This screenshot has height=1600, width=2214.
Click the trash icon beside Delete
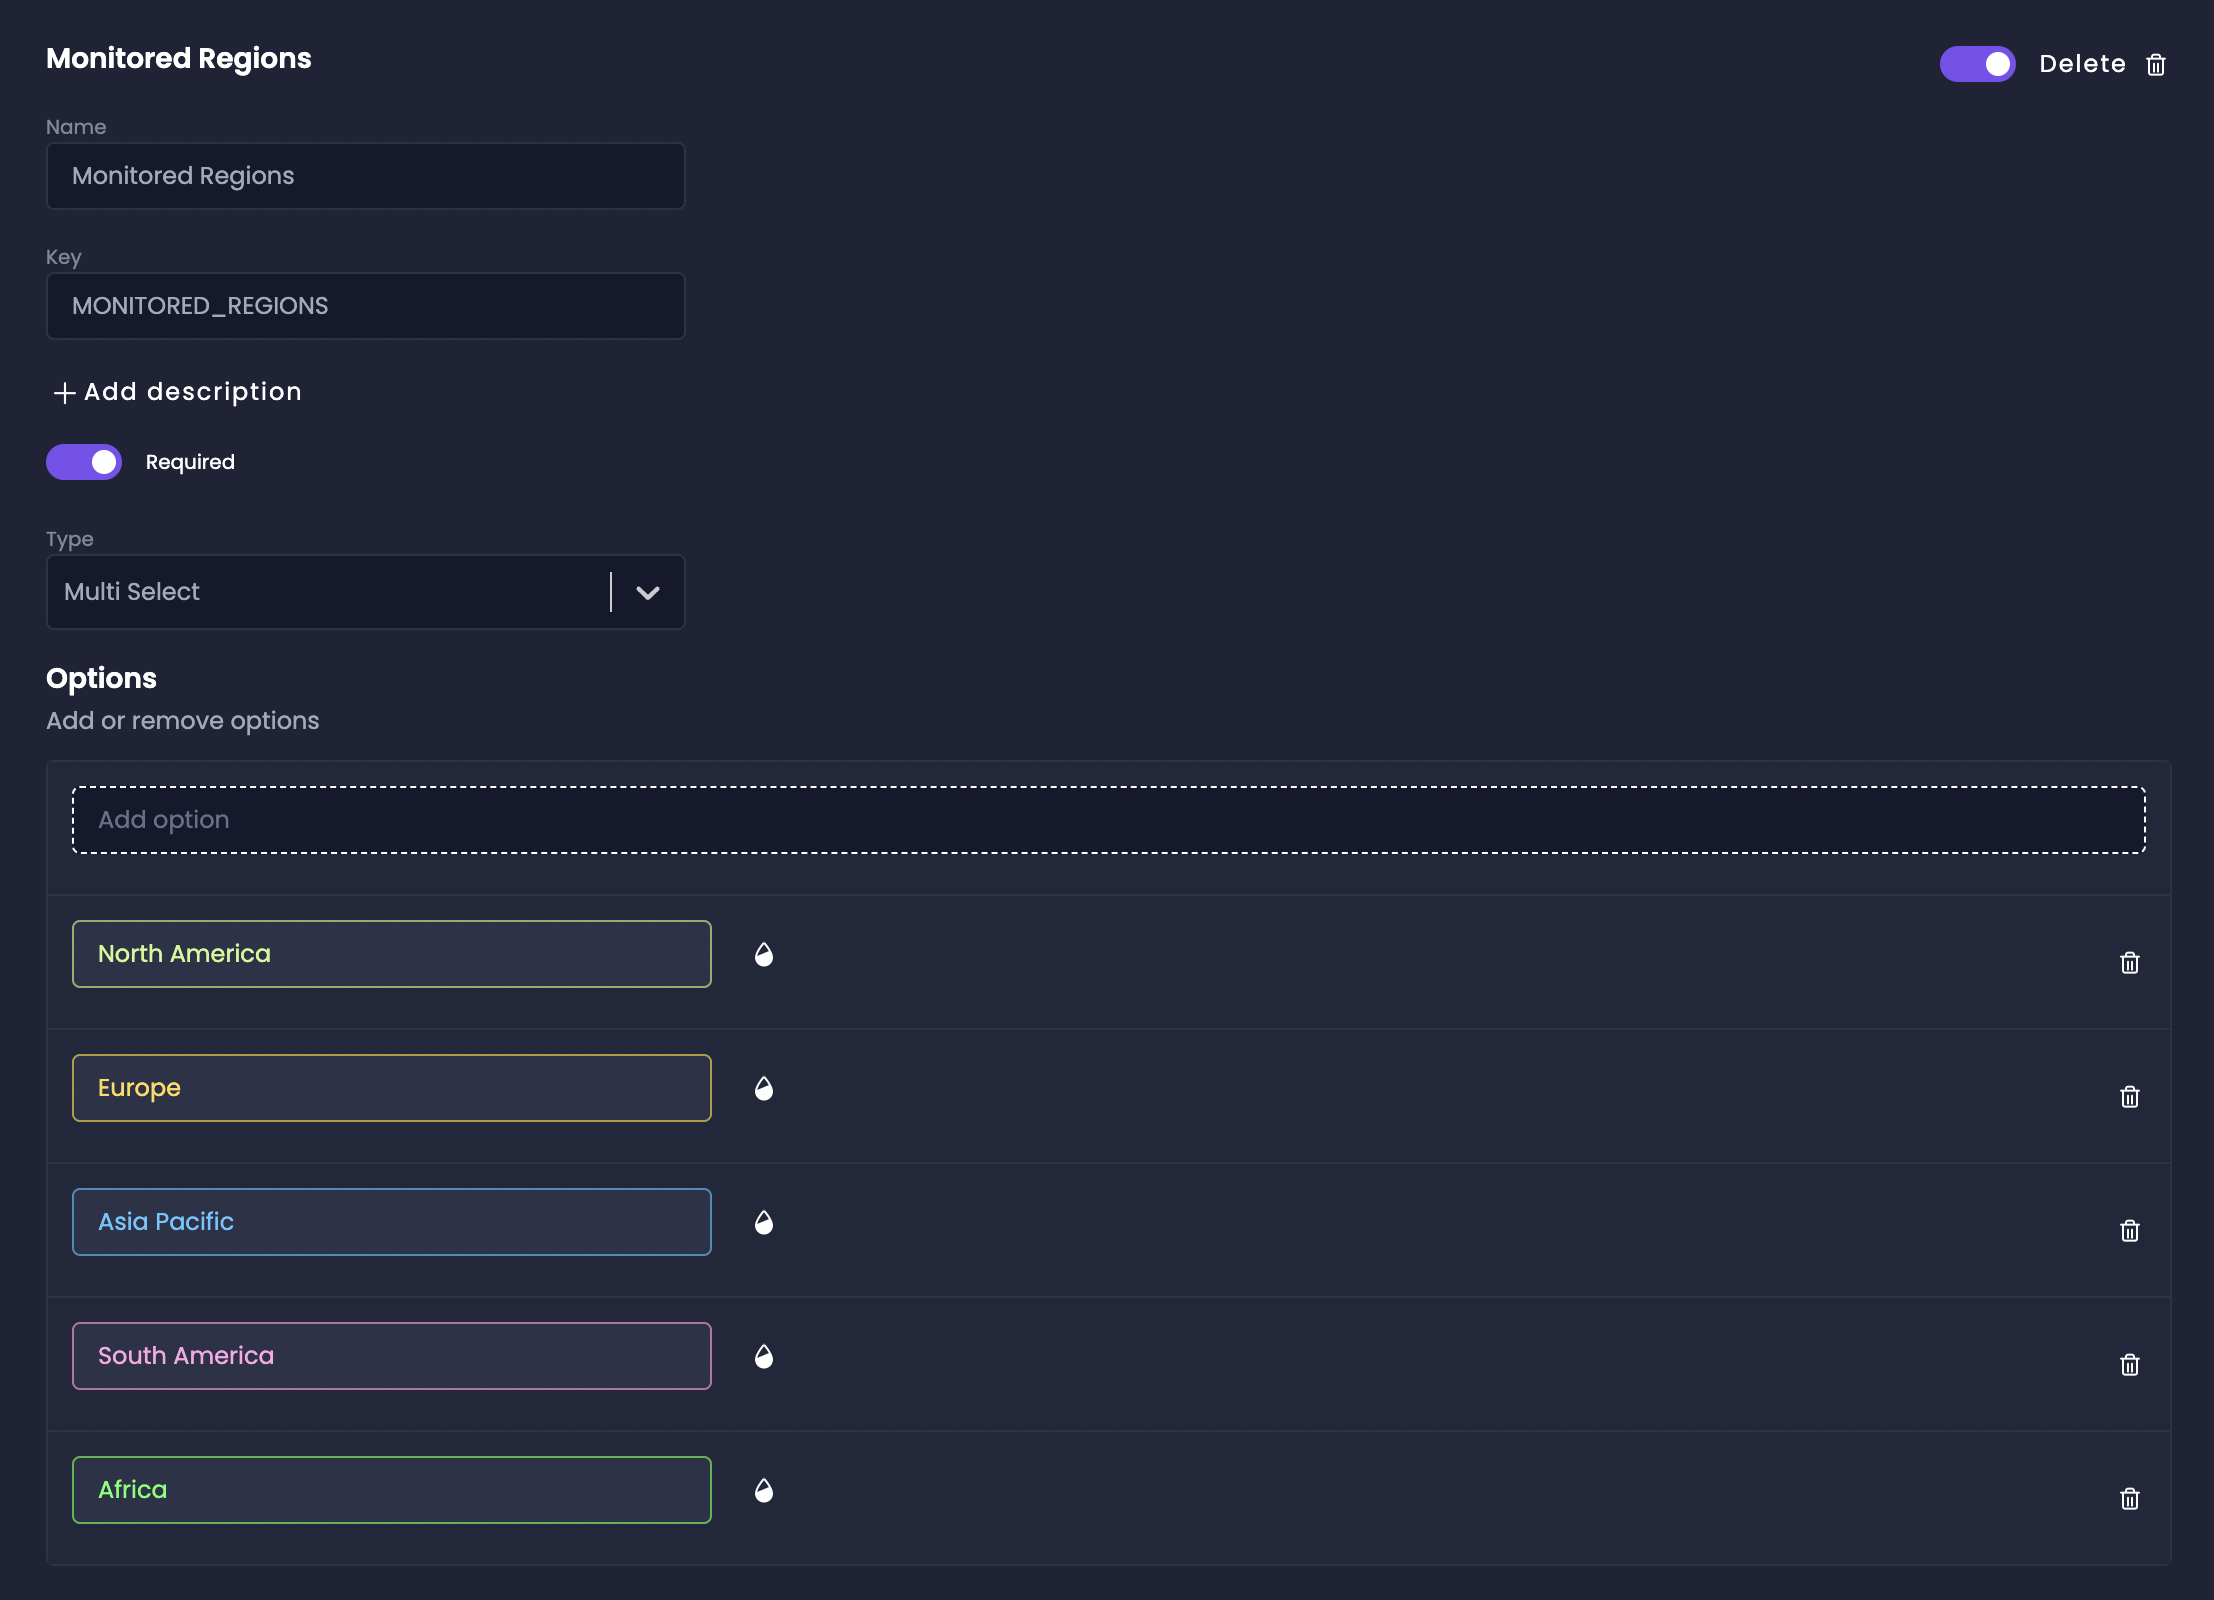(x=2156, y=65)
